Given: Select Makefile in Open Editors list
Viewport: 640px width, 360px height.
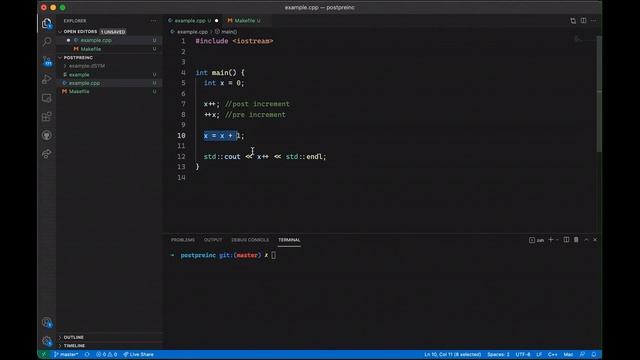Looking at the screenshot, I should point(91,49).
